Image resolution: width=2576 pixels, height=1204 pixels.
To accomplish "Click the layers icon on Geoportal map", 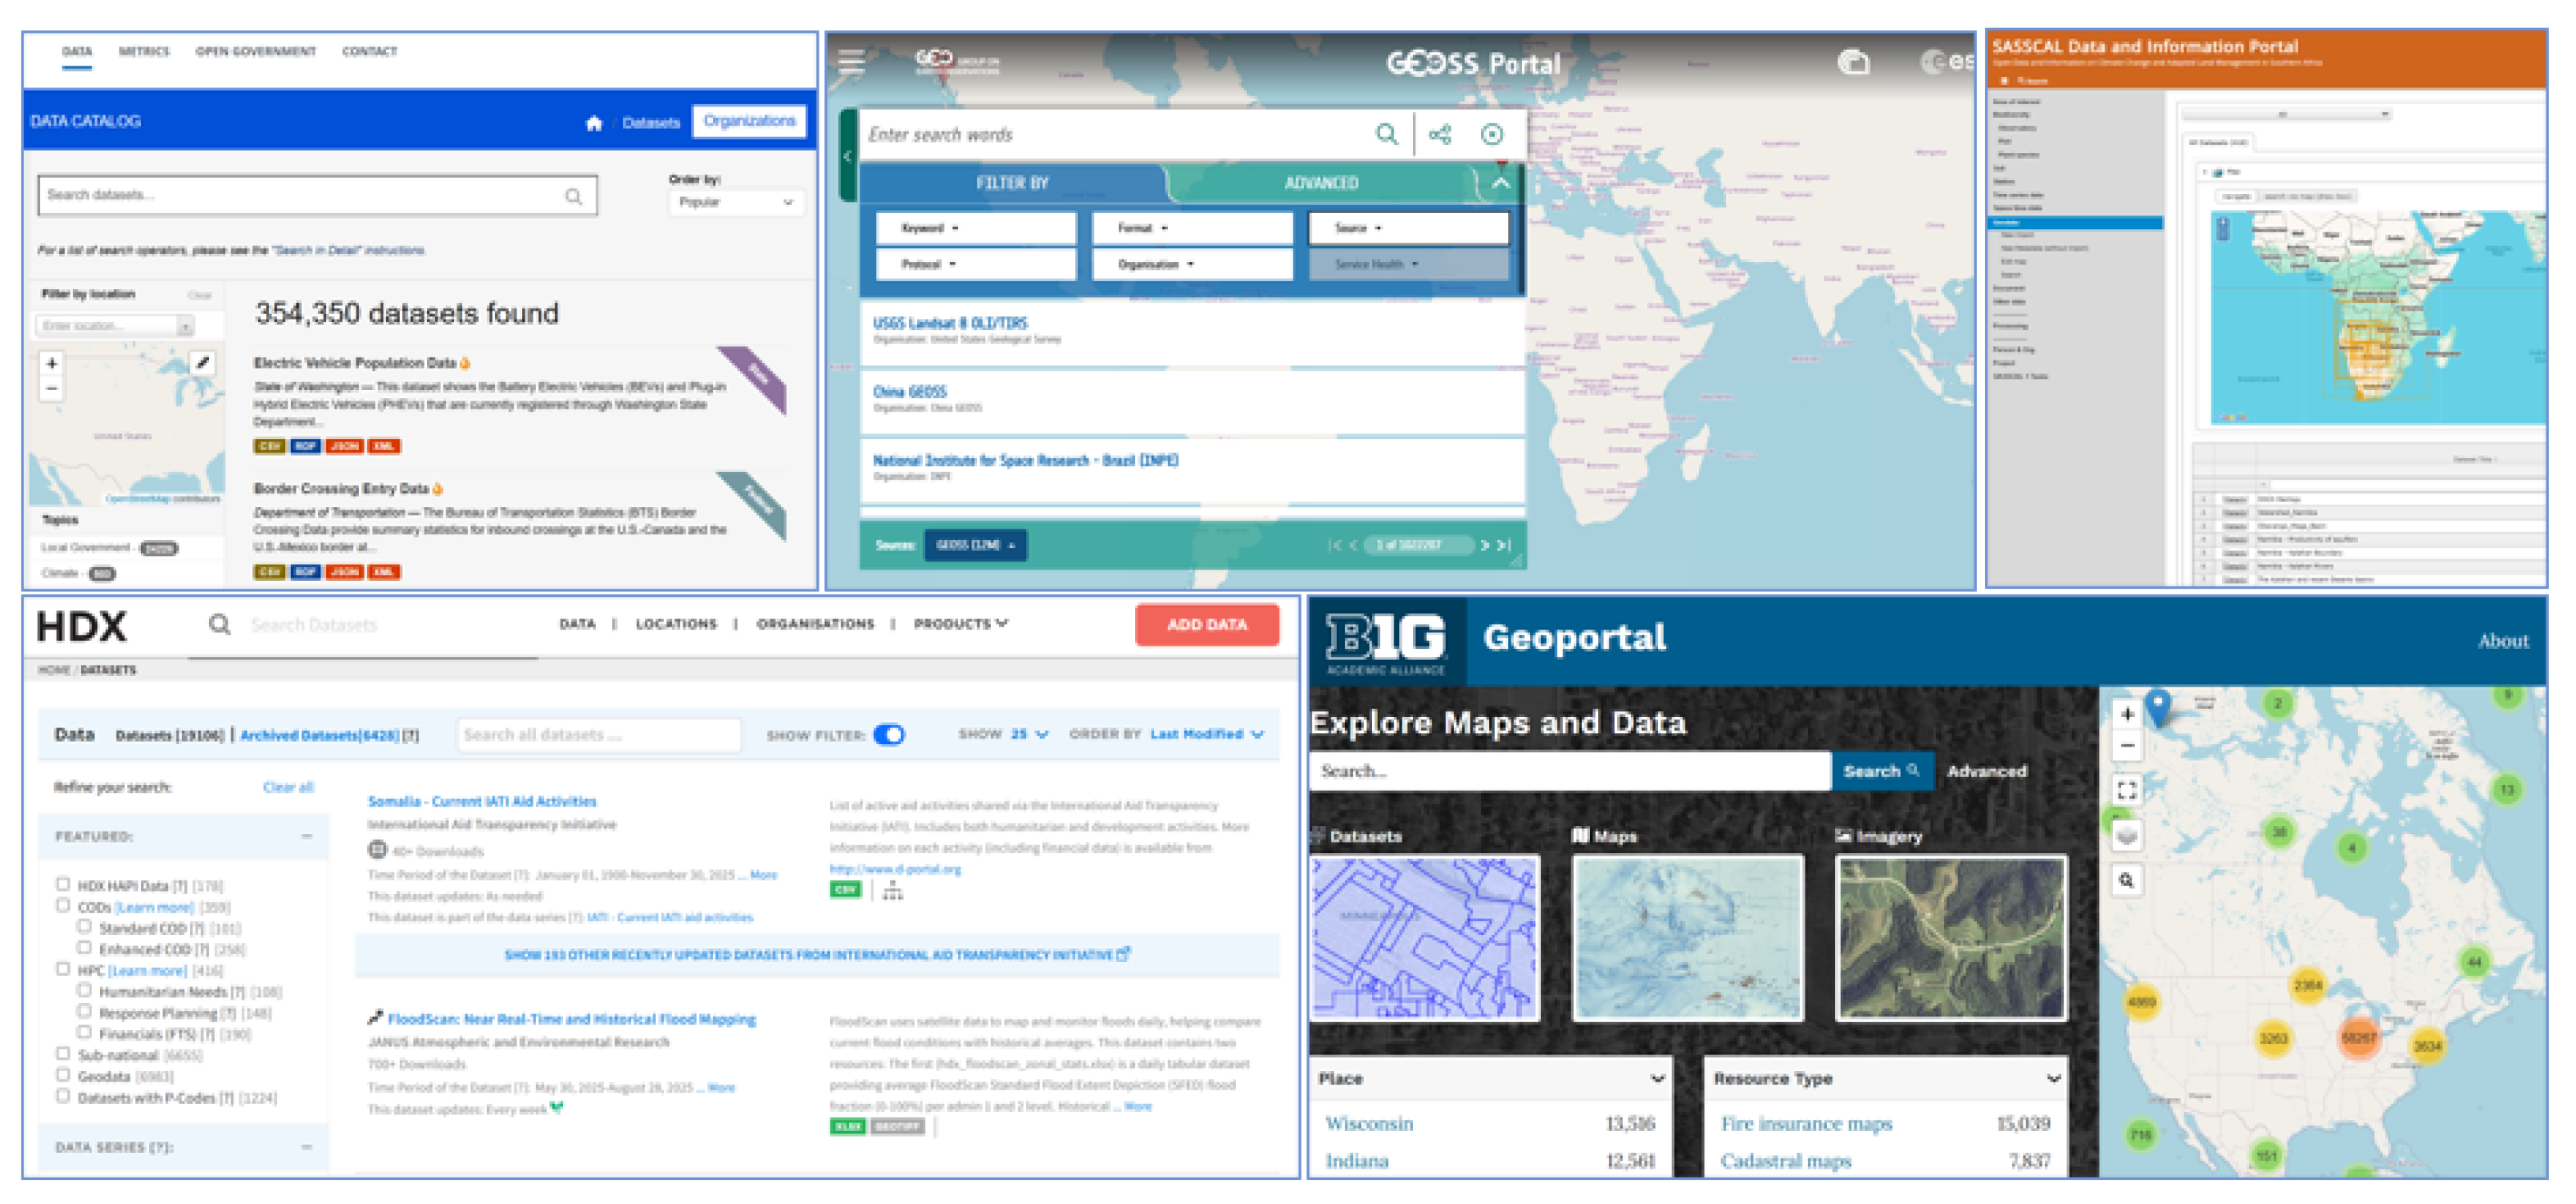I will tap(2127, 836).
